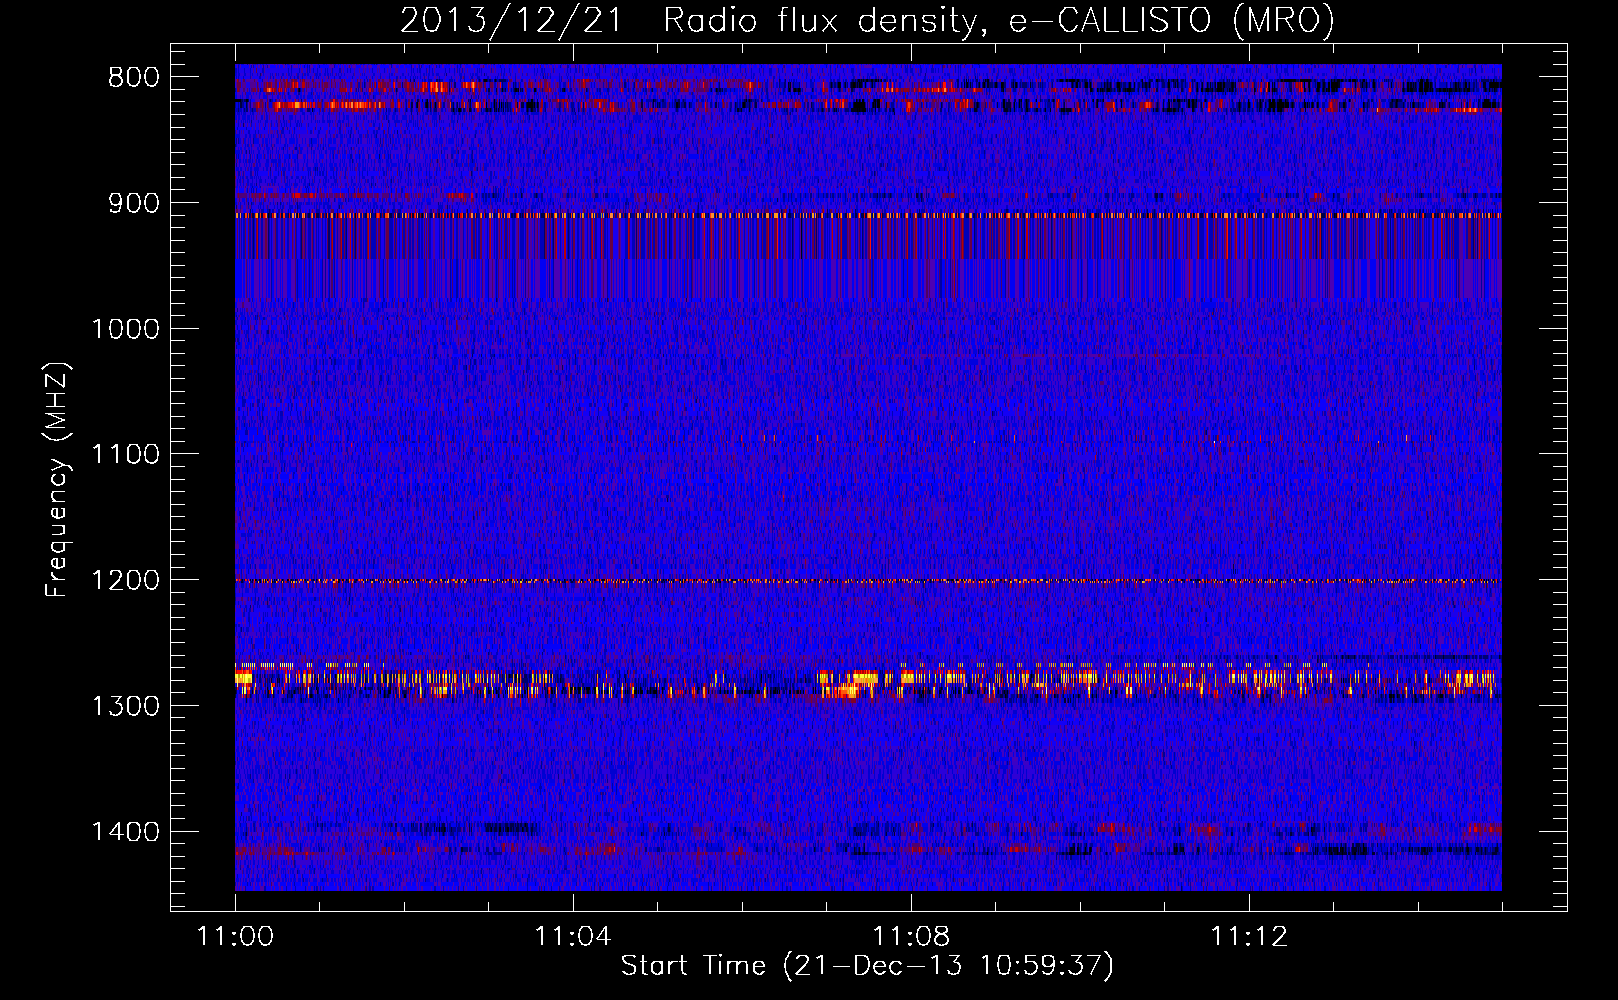Click the 11:08 time tick label

tap(911, 937)
